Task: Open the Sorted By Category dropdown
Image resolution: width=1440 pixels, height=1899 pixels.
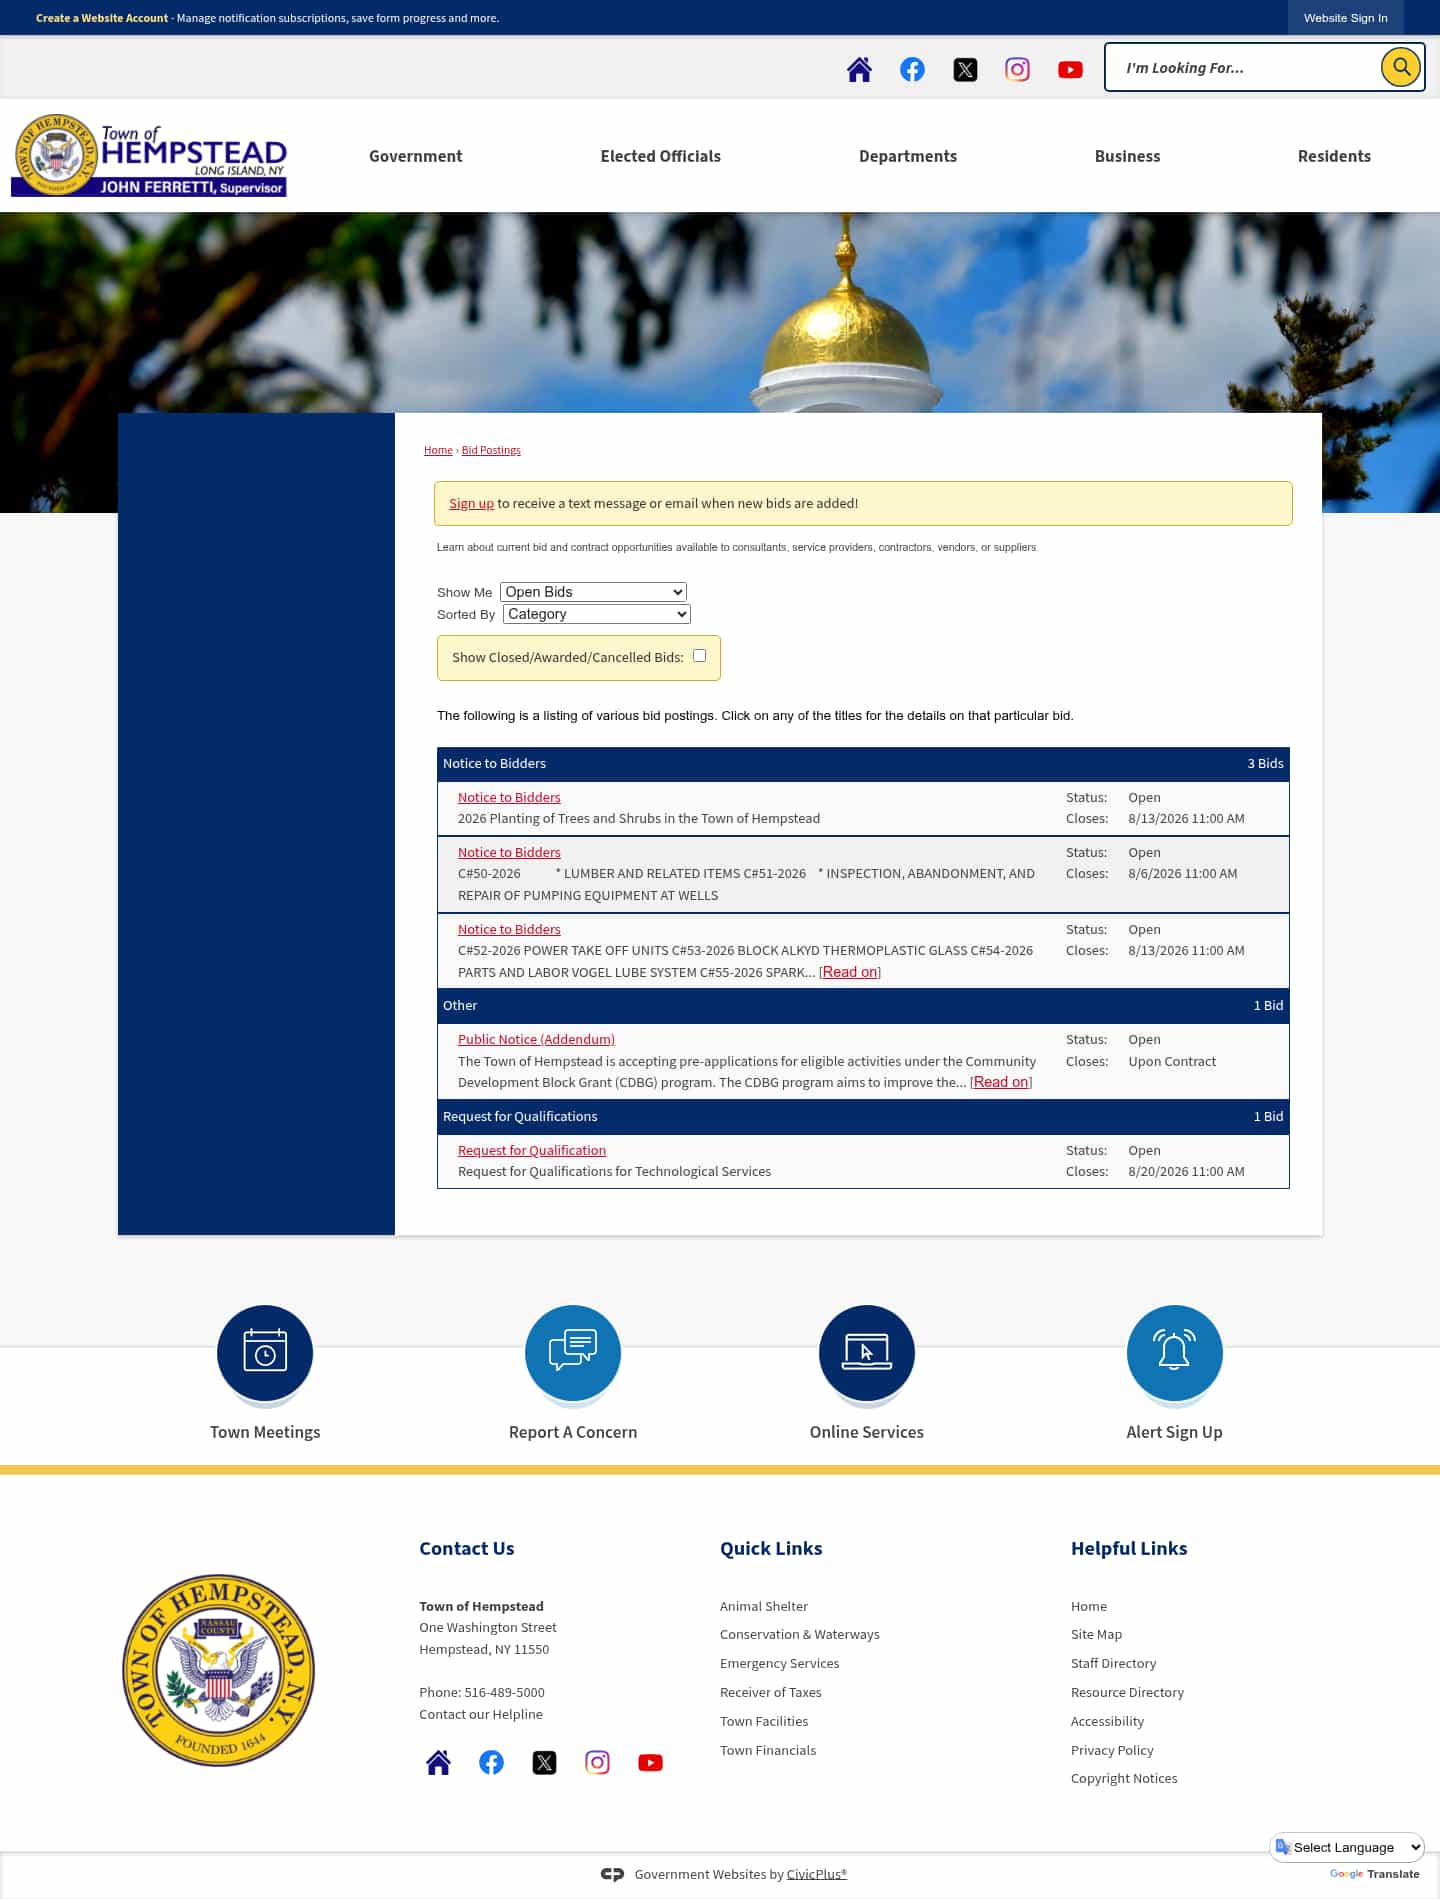Action: click(x=597, y=614)
